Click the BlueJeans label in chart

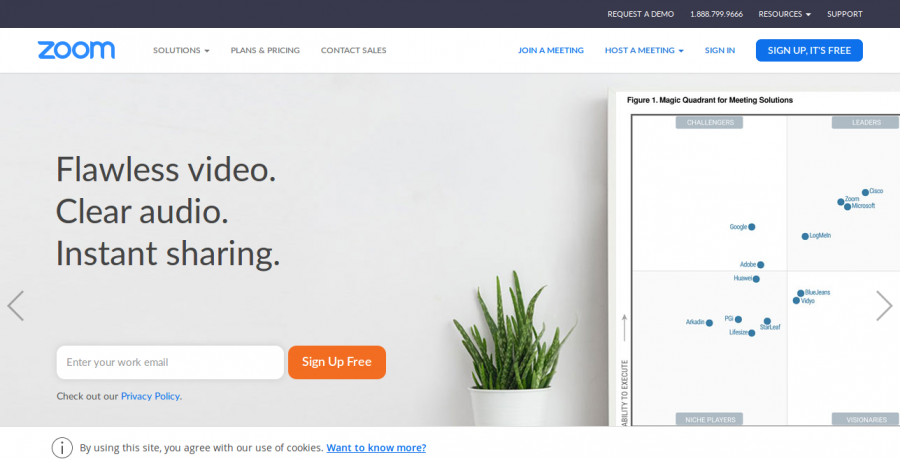817,293
